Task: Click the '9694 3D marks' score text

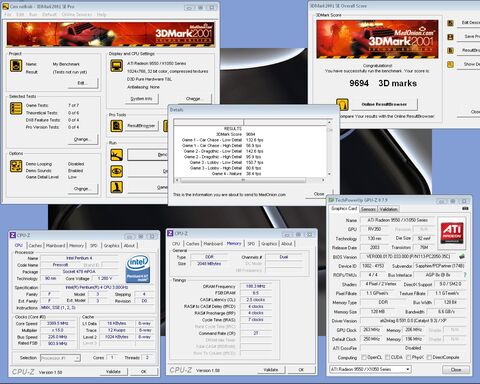Action: [x=383, y=84]
